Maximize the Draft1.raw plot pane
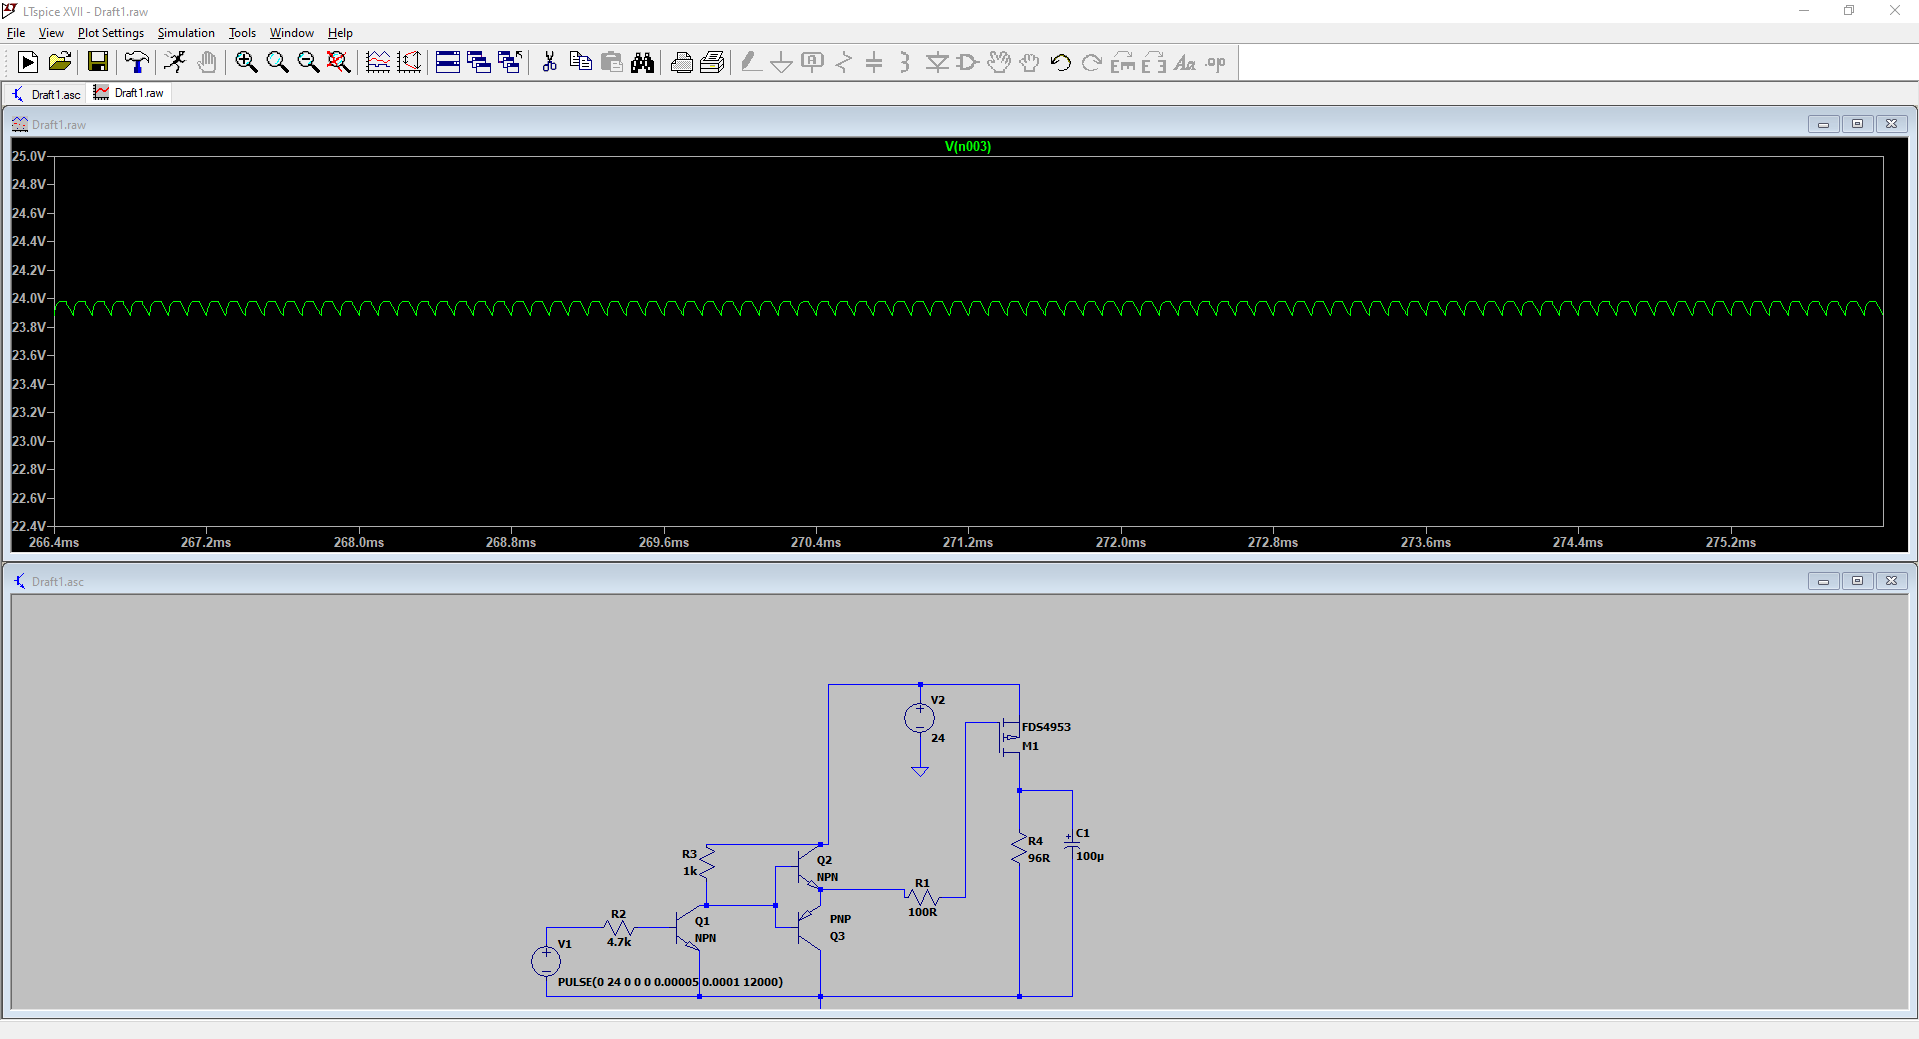Image resolution: width=1919 pixels, height=1039 pixels. (1857, 124)
